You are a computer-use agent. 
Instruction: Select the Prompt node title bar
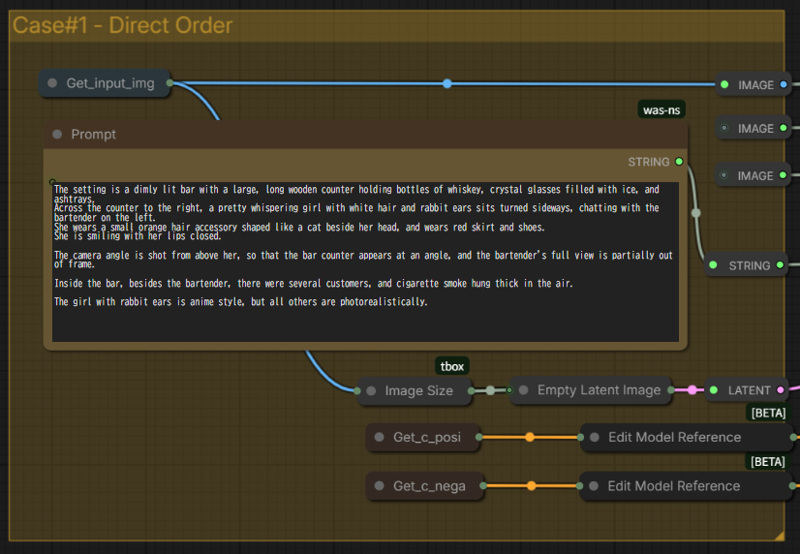365,135
